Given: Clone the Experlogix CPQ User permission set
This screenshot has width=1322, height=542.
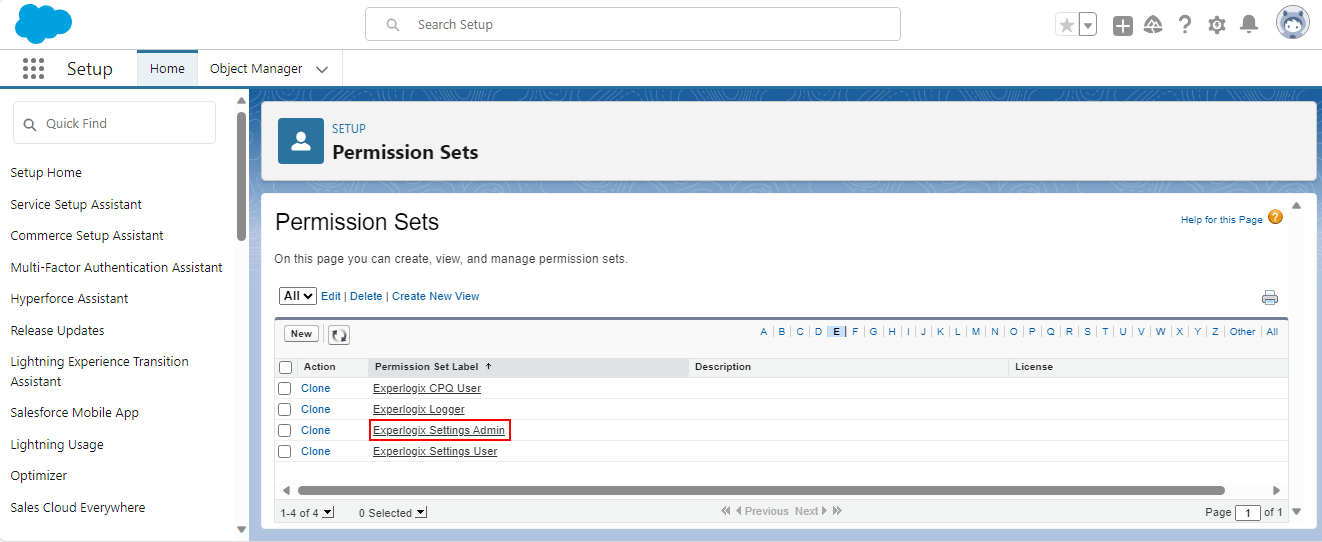Looking at the screenshot, I should tap(316, 388).
